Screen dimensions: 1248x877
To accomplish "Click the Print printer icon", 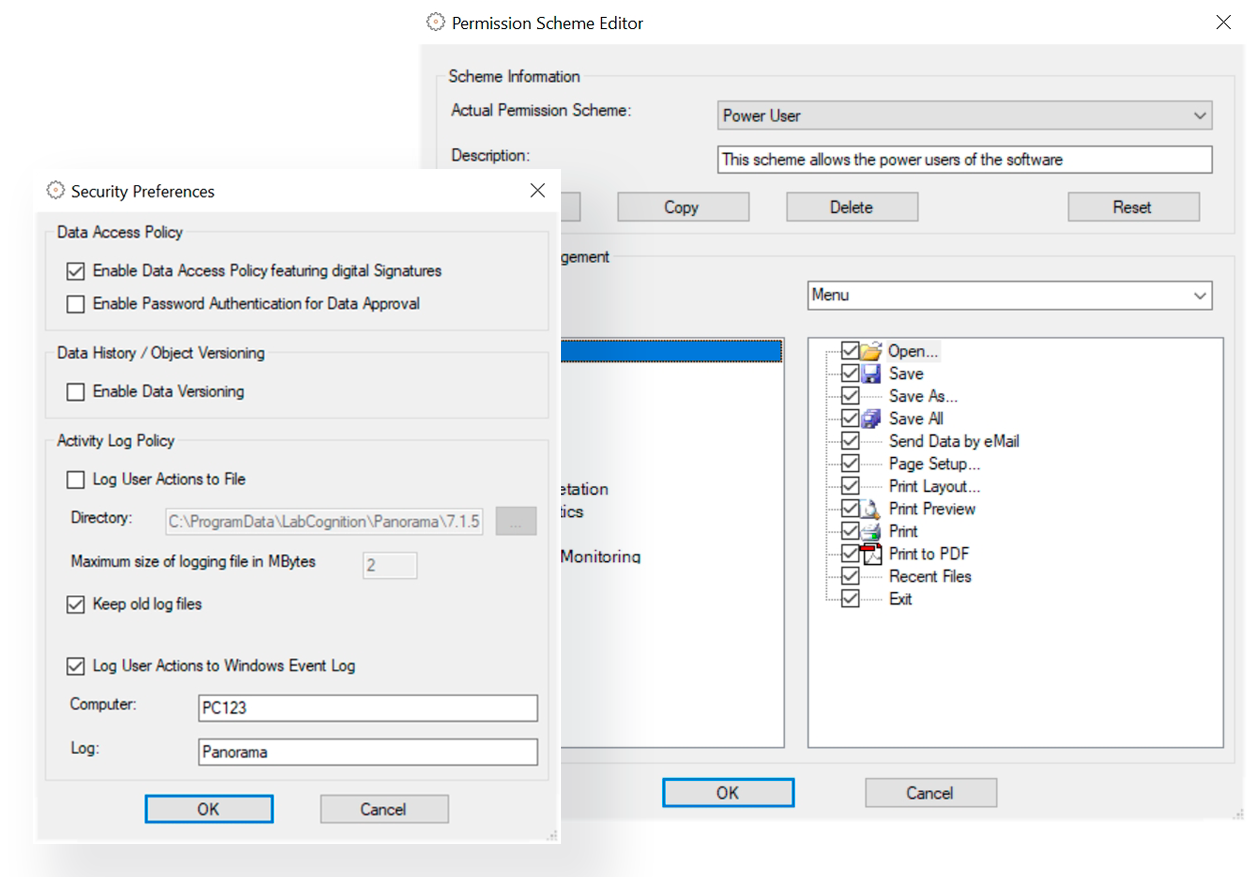I will [871, 531].
